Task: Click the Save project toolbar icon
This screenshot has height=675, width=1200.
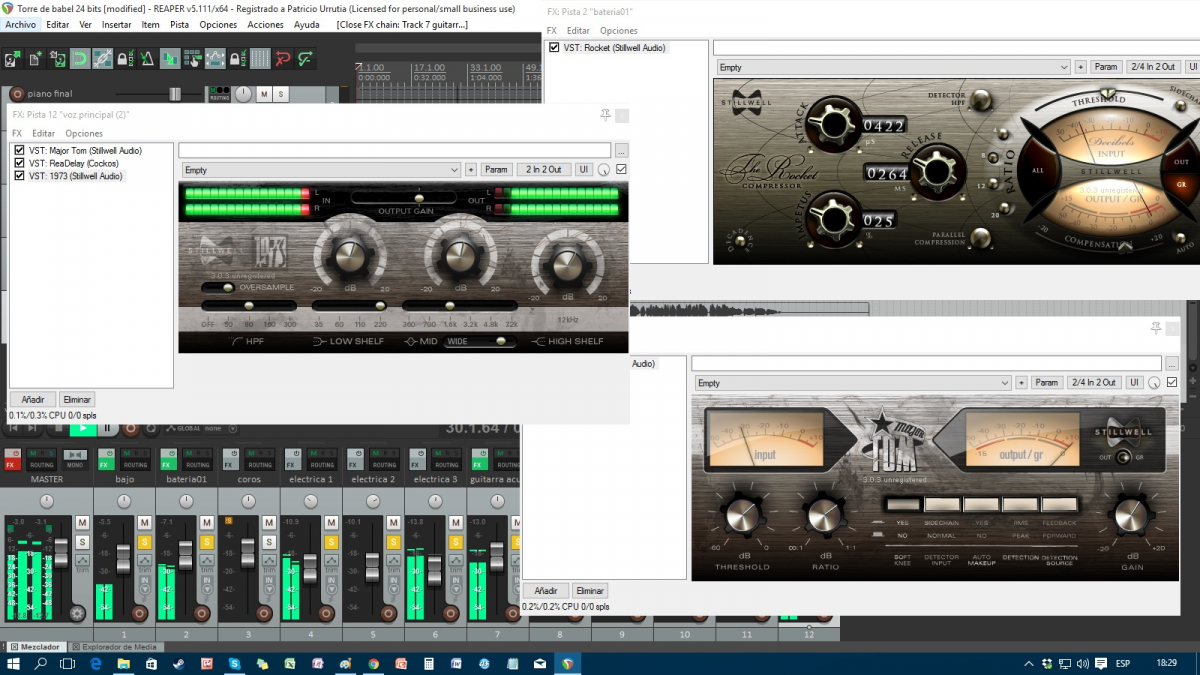Action: click(58, 59)
